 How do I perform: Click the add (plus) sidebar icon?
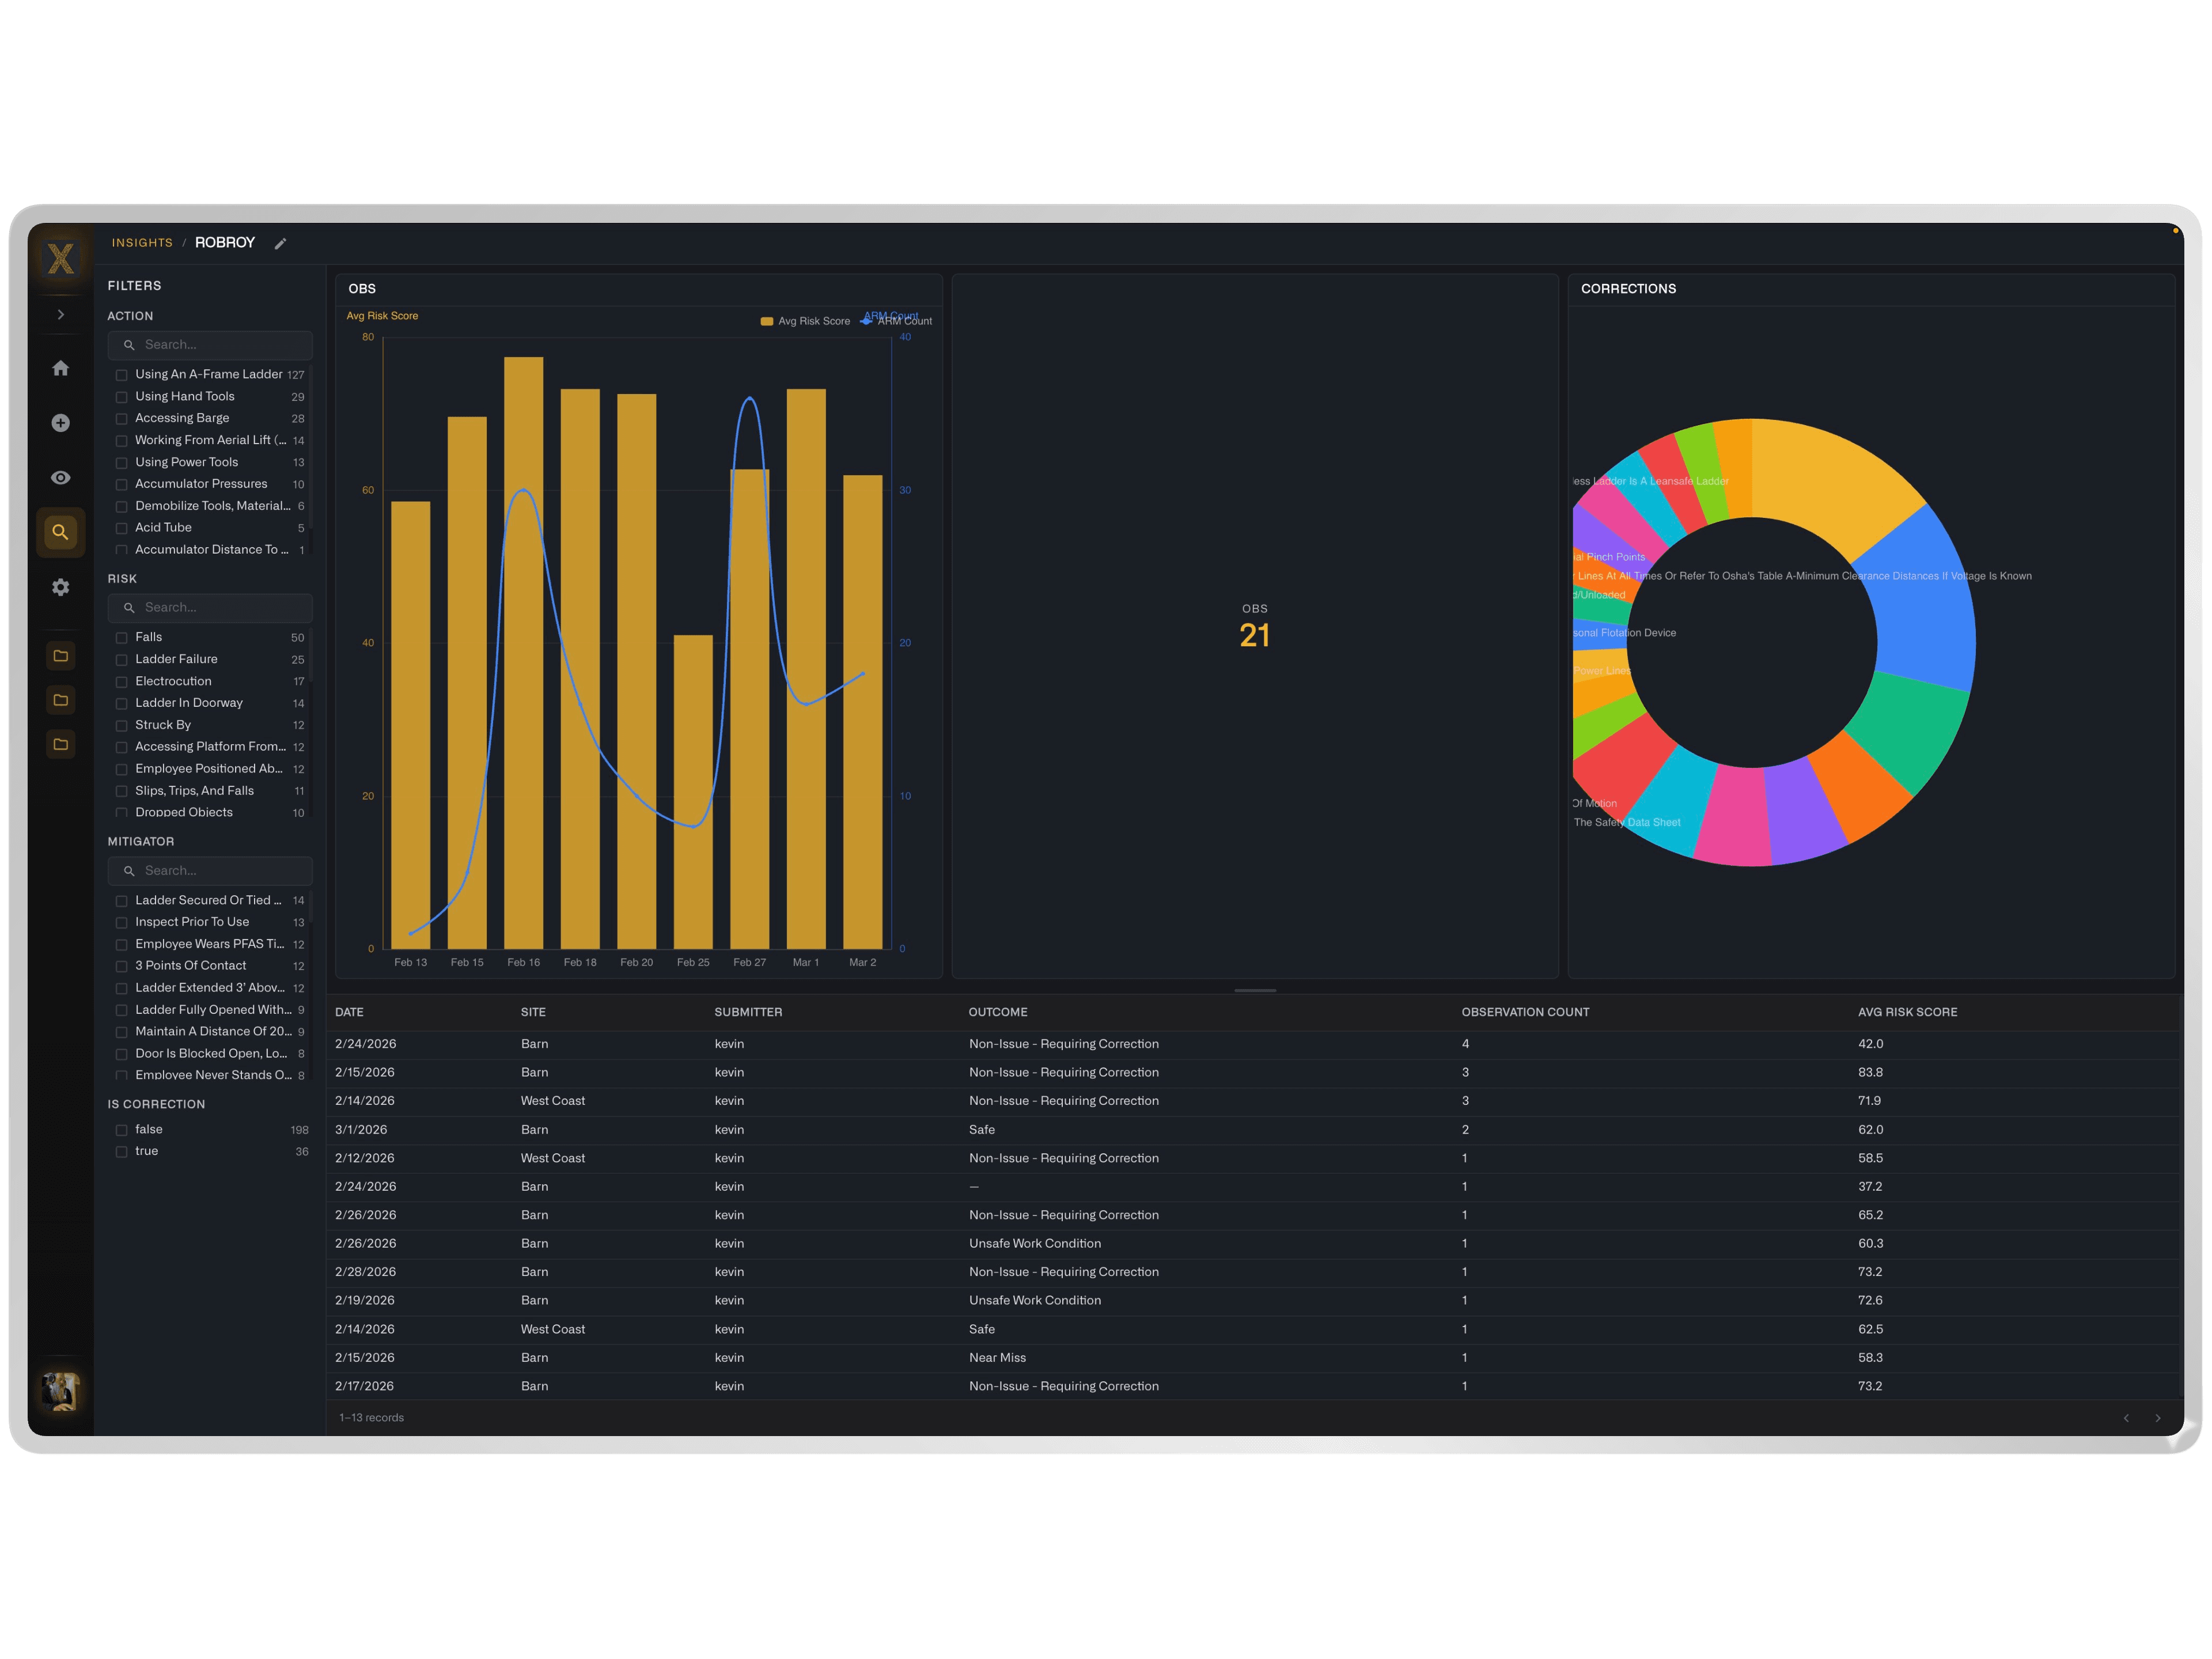(x=61, y=423)
